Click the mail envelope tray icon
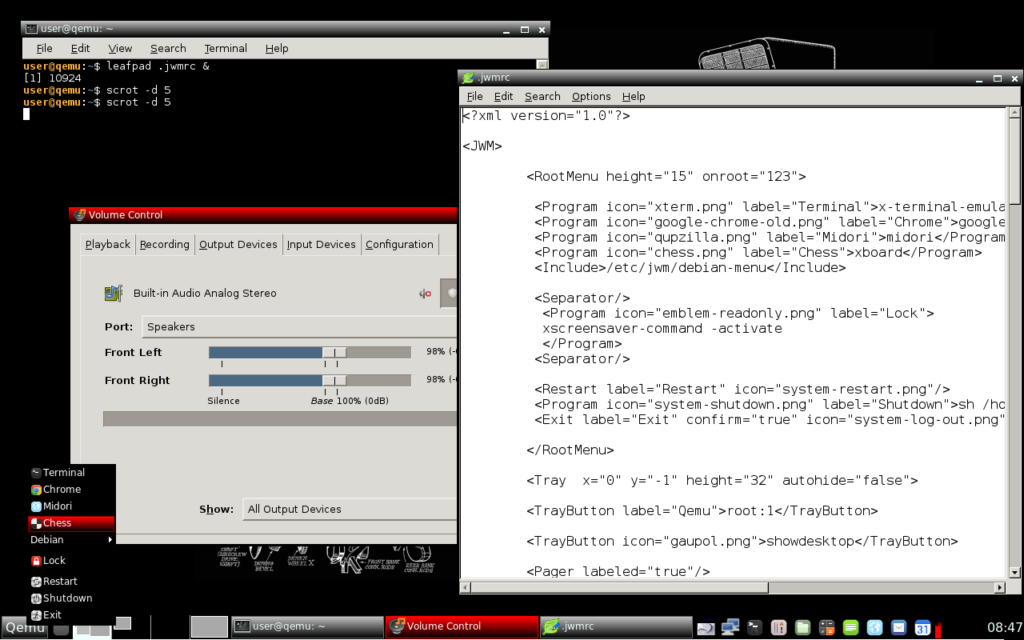Viewport: 1024px width, 640px height. pyautogui.click(x=899, y=627)
